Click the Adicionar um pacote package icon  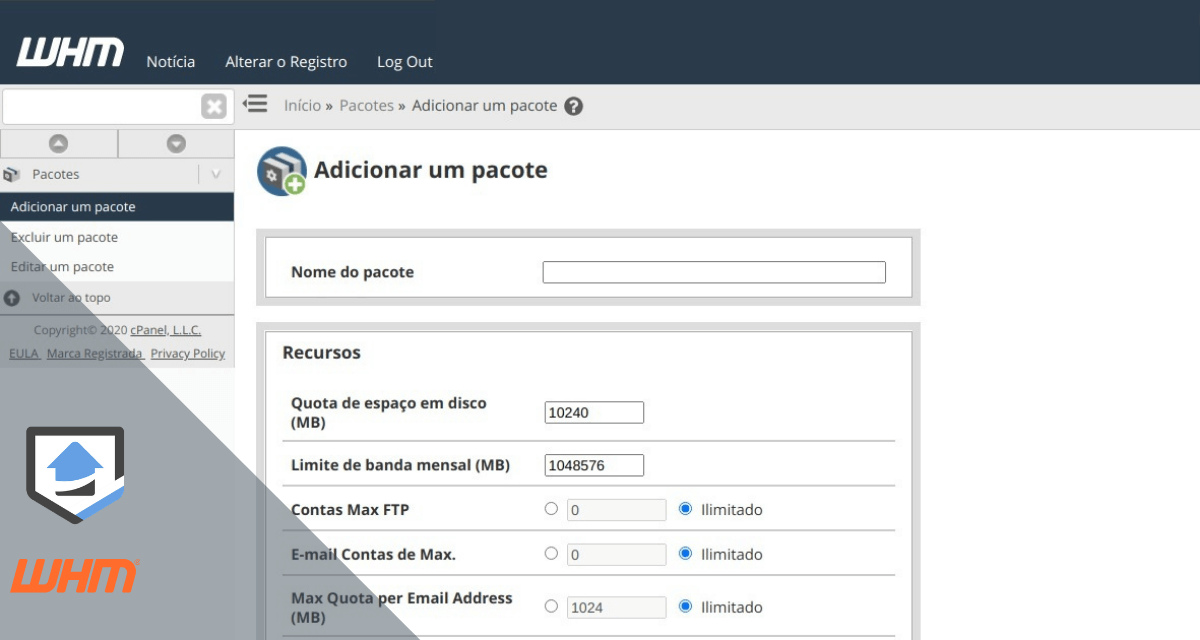click(x=281, y=171)
